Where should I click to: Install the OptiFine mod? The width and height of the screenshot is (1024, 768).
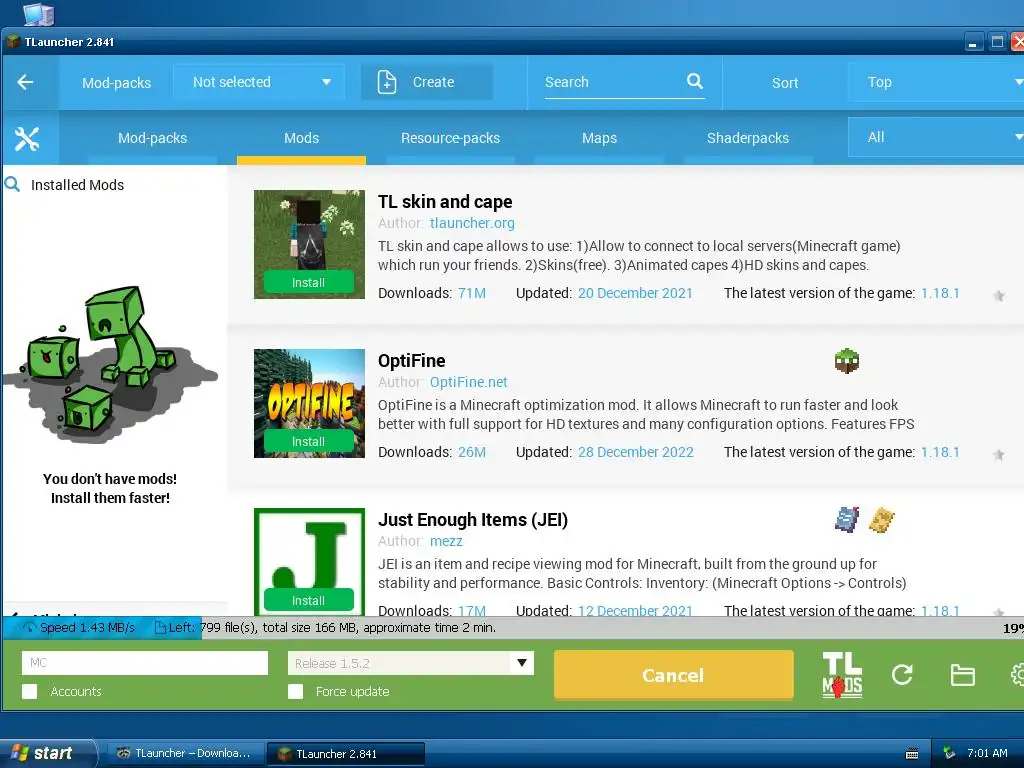[x=308, y=441]
